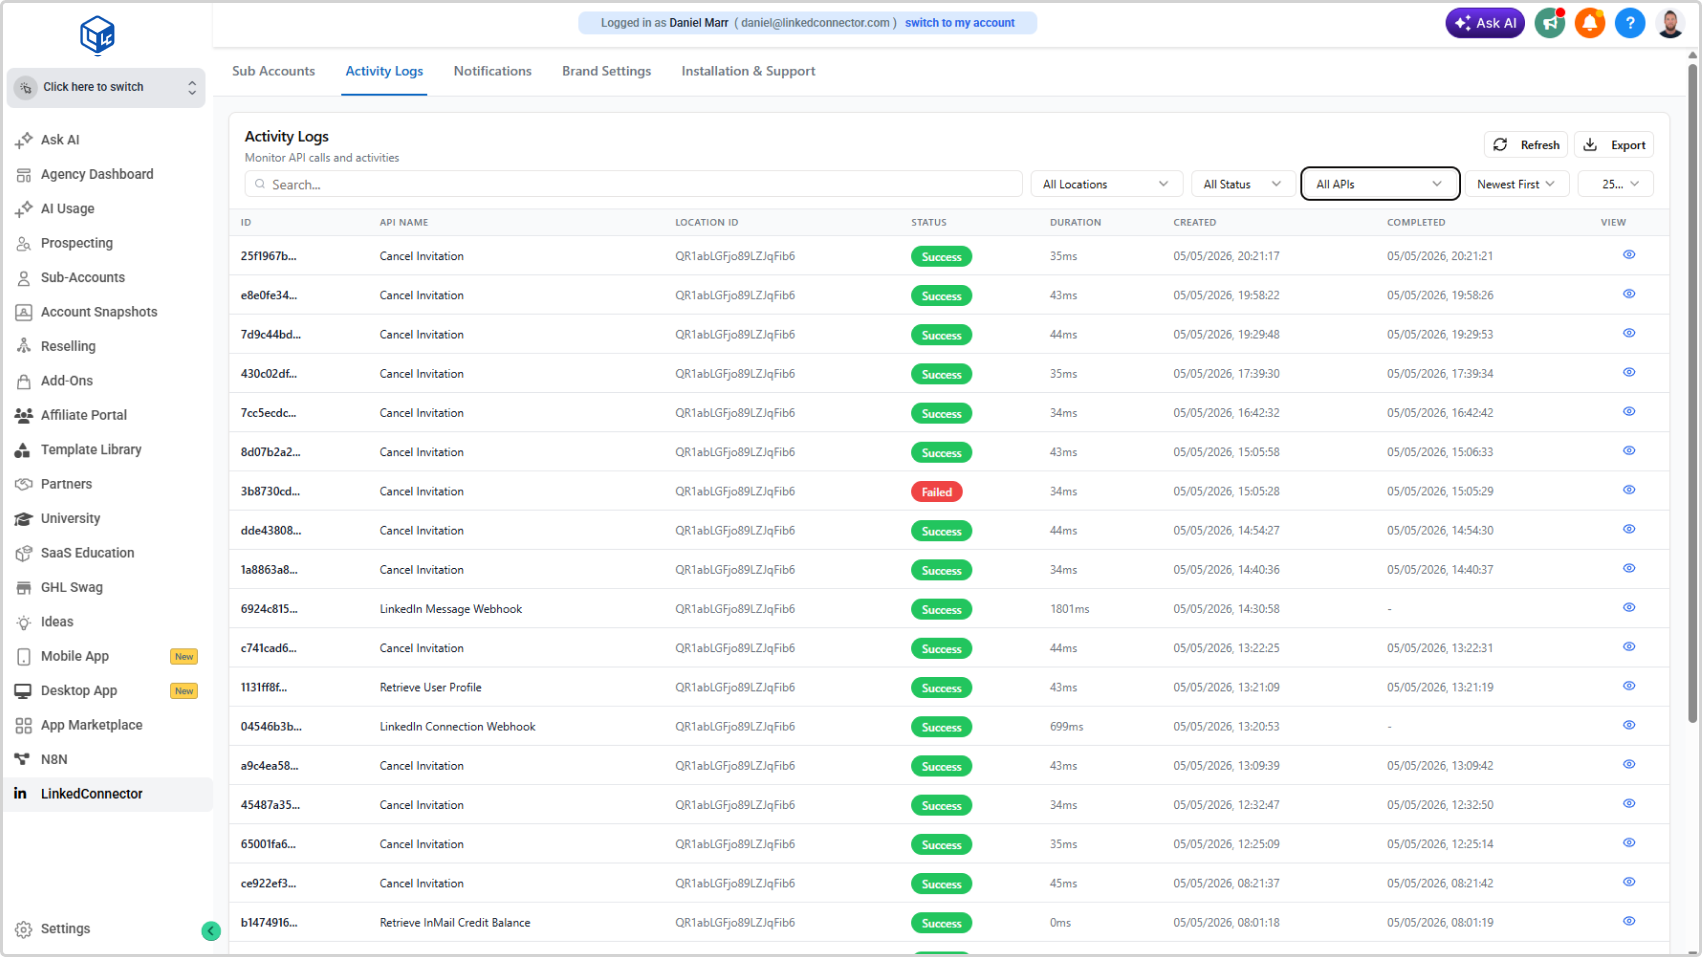View details of failed log 3b8730cd

point(1629,490)
